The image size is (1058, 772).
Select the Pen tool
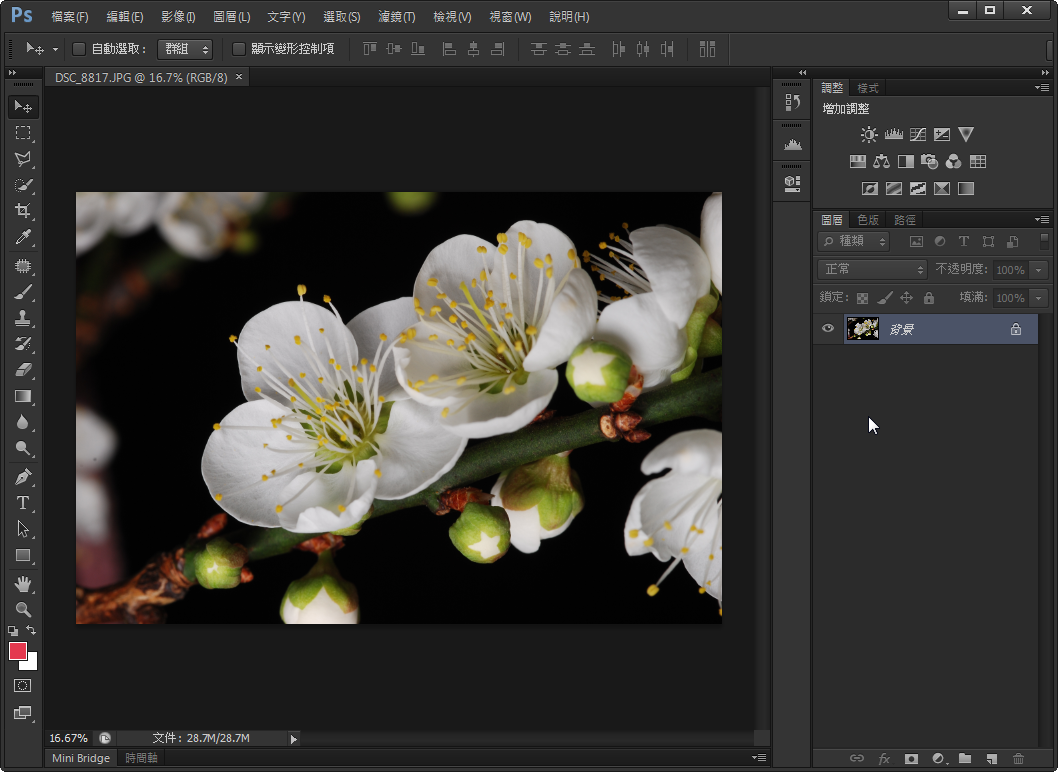point(23,477)
